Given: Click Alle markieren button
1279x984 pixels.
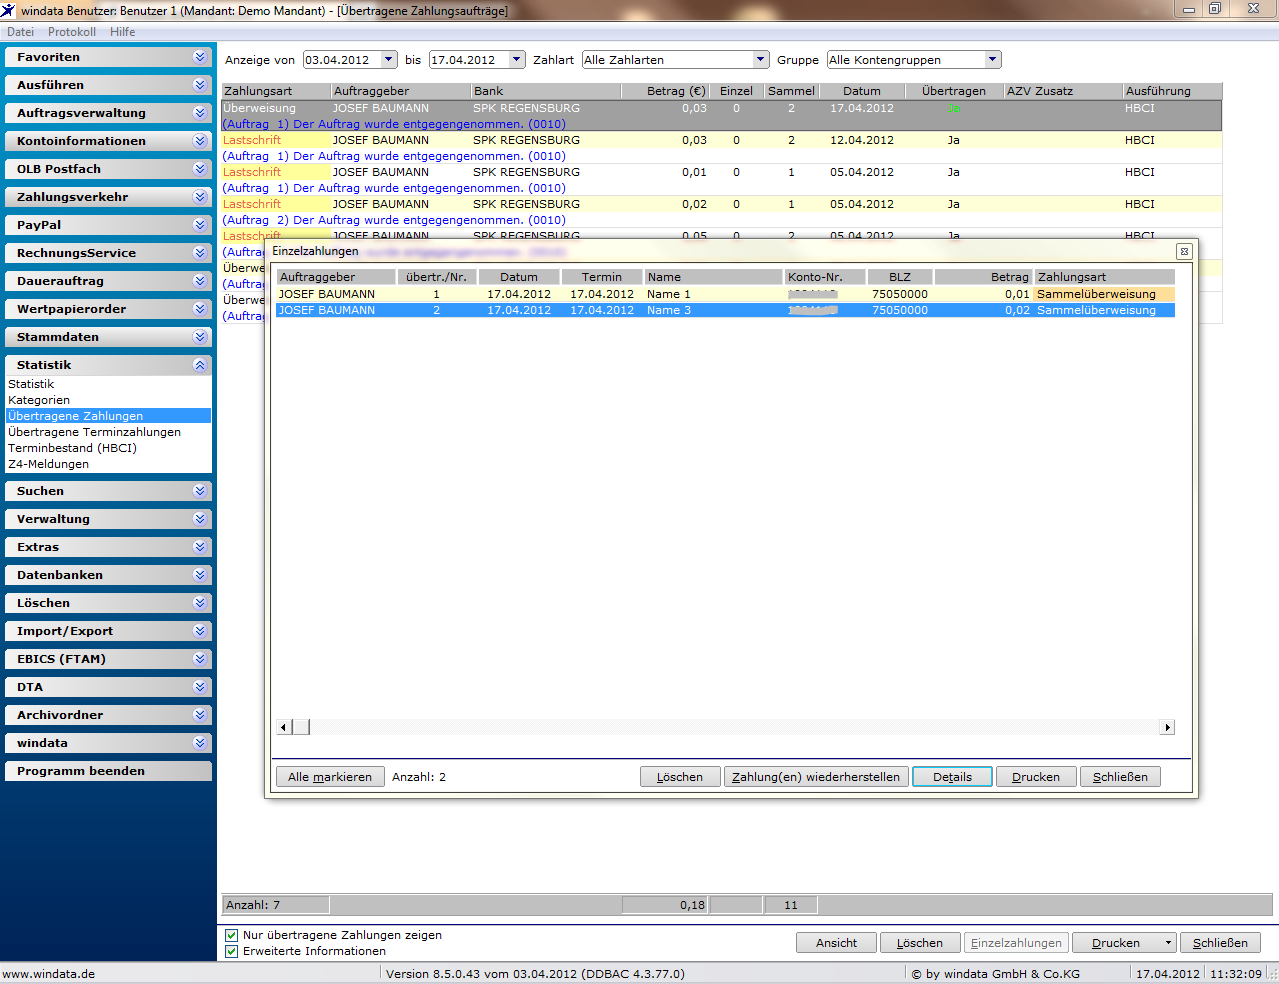Looking at the screenshot, I should tap(330, 777).
